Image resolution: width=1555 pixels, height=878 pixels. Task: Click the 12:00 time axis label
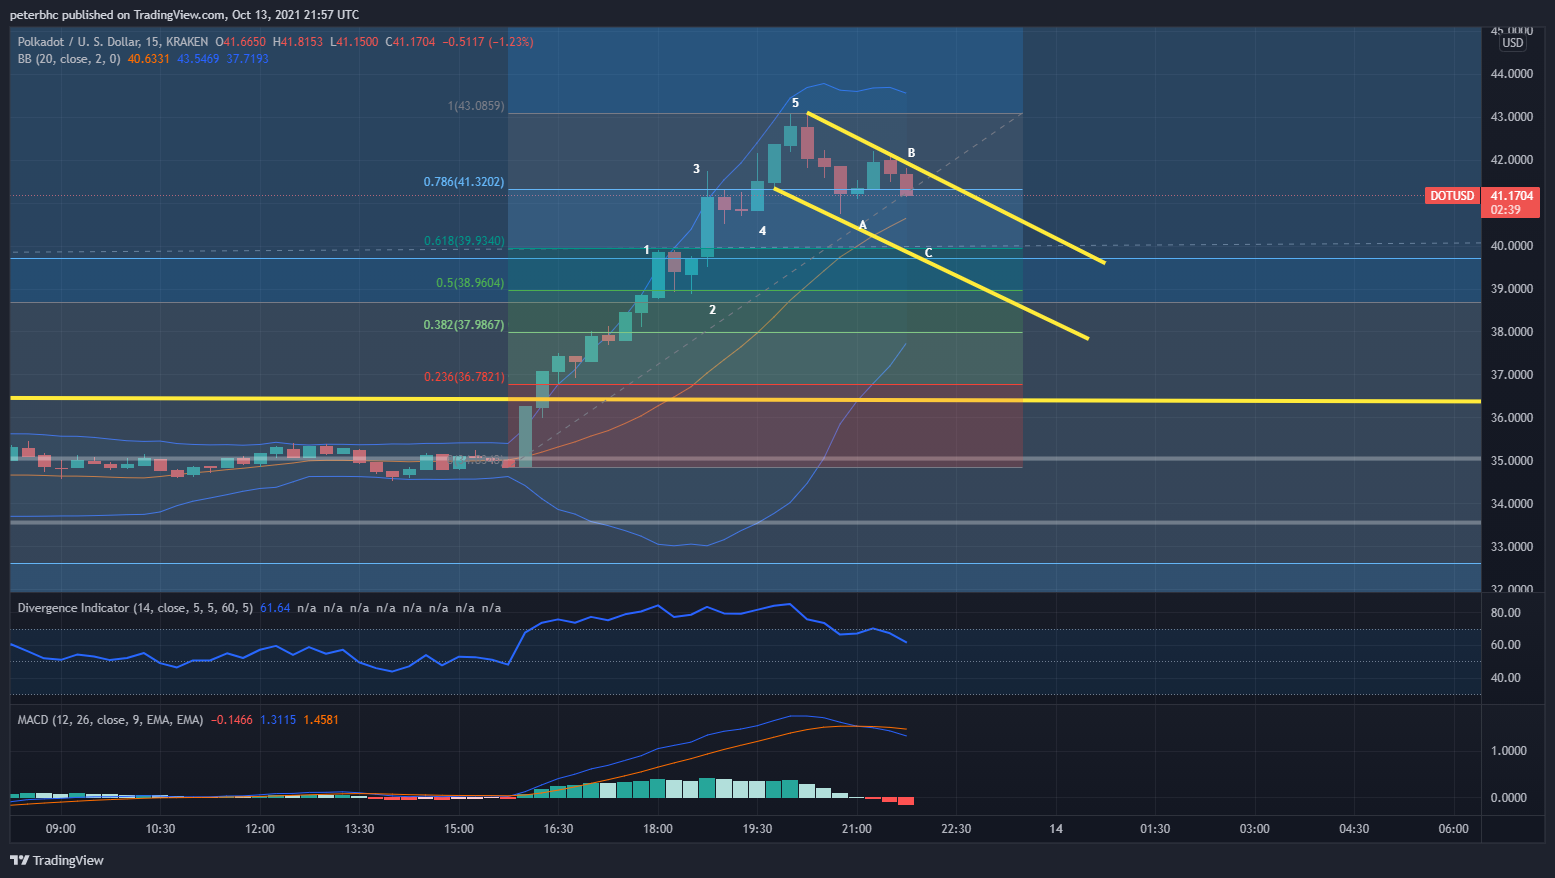[x=260, y=829]
